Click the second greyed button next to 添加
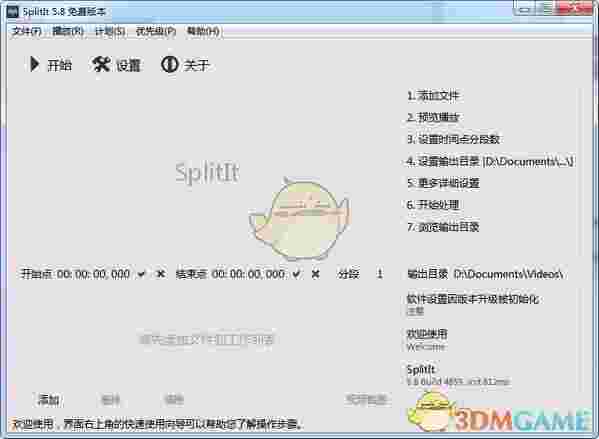The image size is (599, 439). 111,400
